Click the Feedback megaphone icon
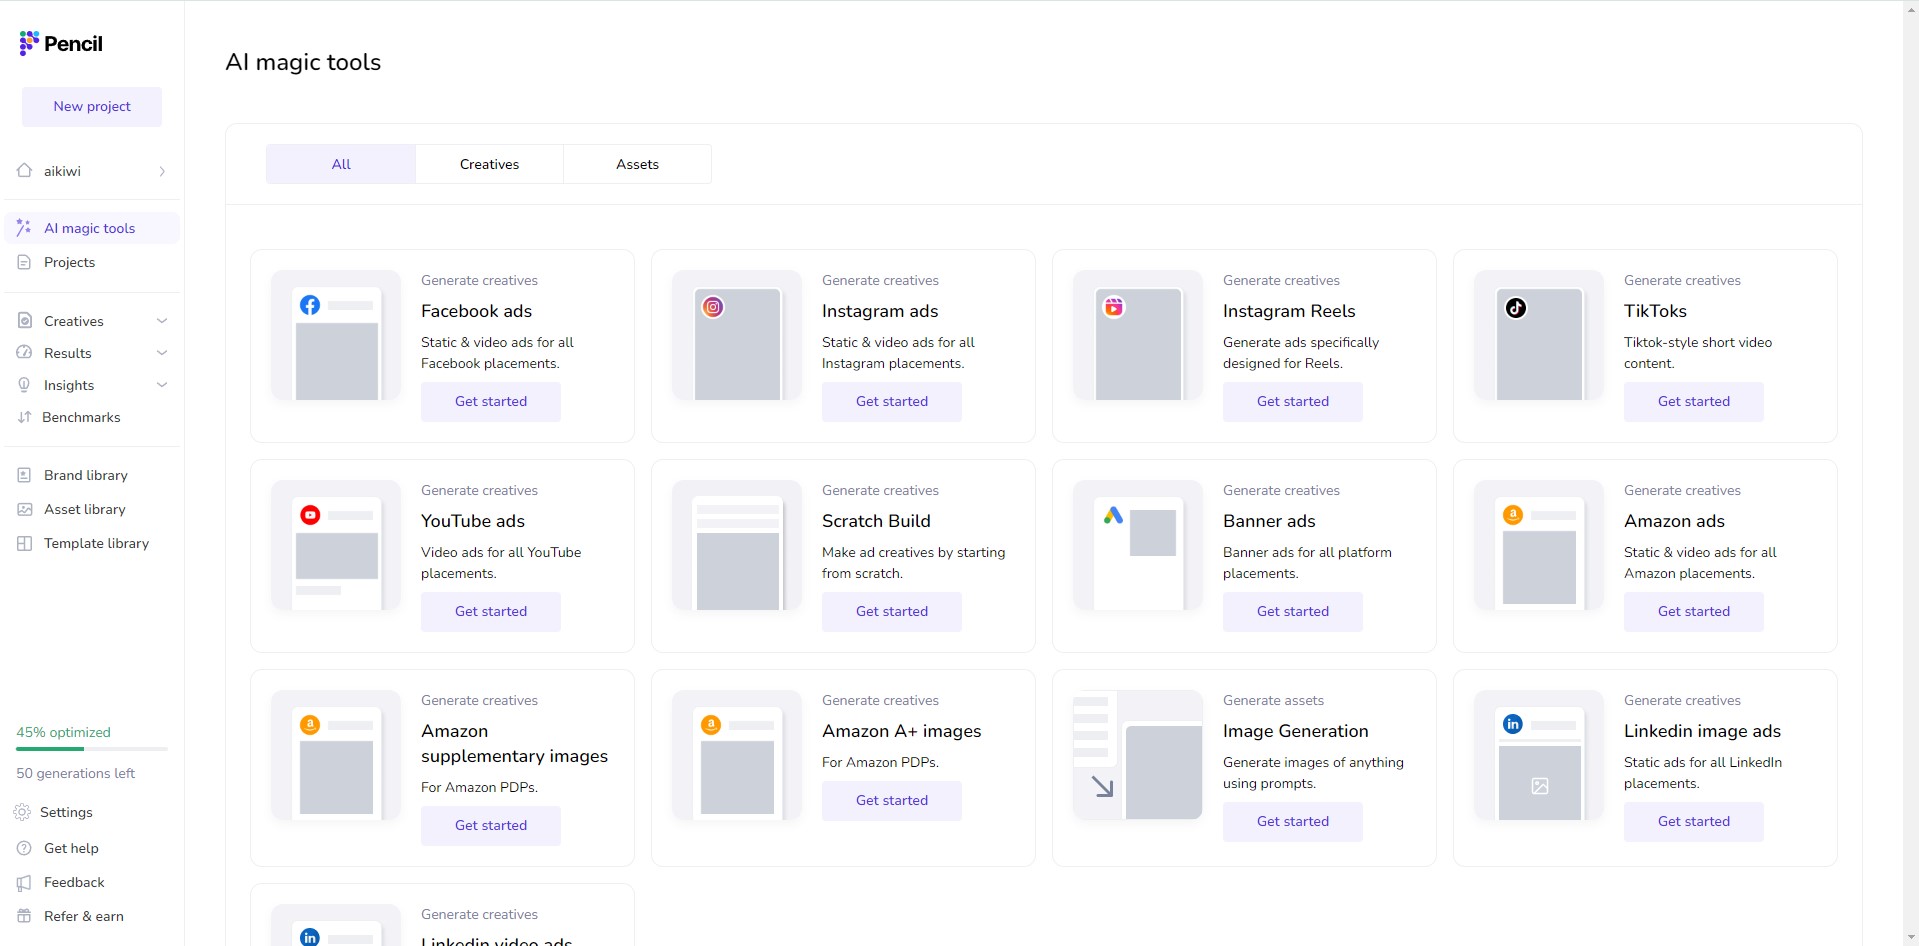 pos(24,882)
